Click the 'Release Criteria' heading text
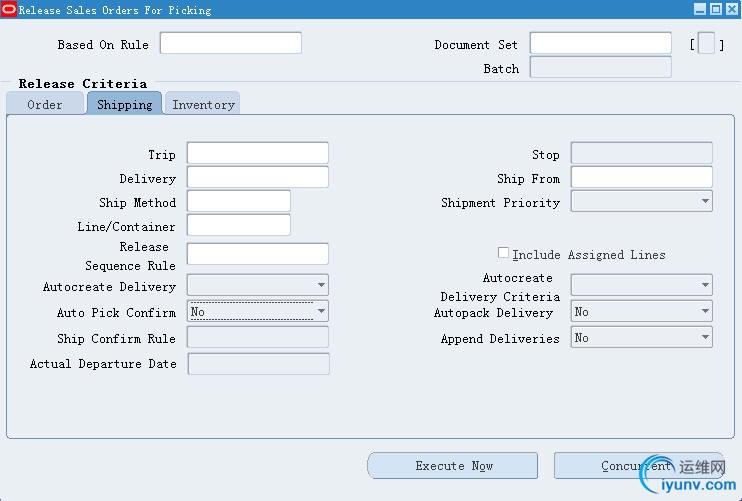The height and width of the screenshot is (501, 742). (83, 84)
